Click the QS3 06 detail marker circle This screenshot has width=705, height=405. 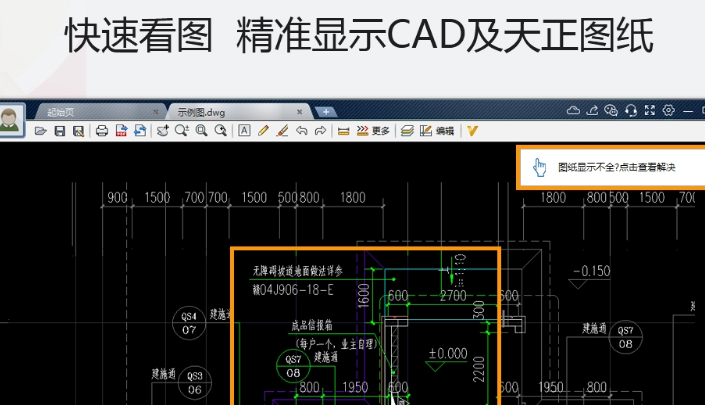[x=195, y=383]
